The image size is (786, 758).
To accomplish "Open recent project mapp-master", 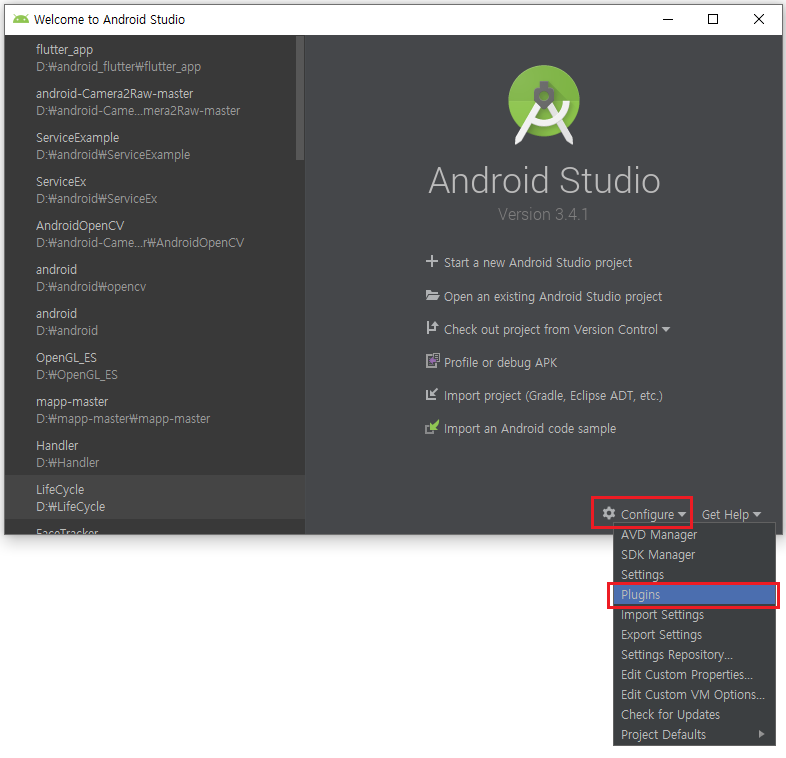I will (x=155, y=410).
